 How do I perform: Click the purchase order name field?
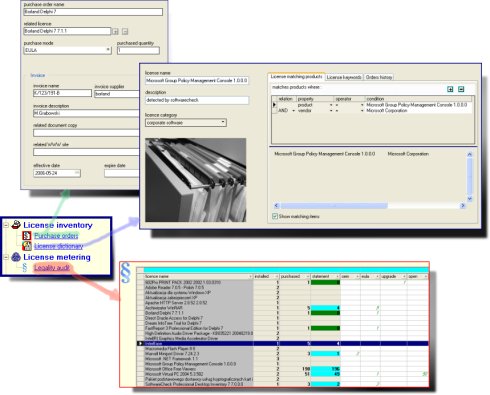93,12
